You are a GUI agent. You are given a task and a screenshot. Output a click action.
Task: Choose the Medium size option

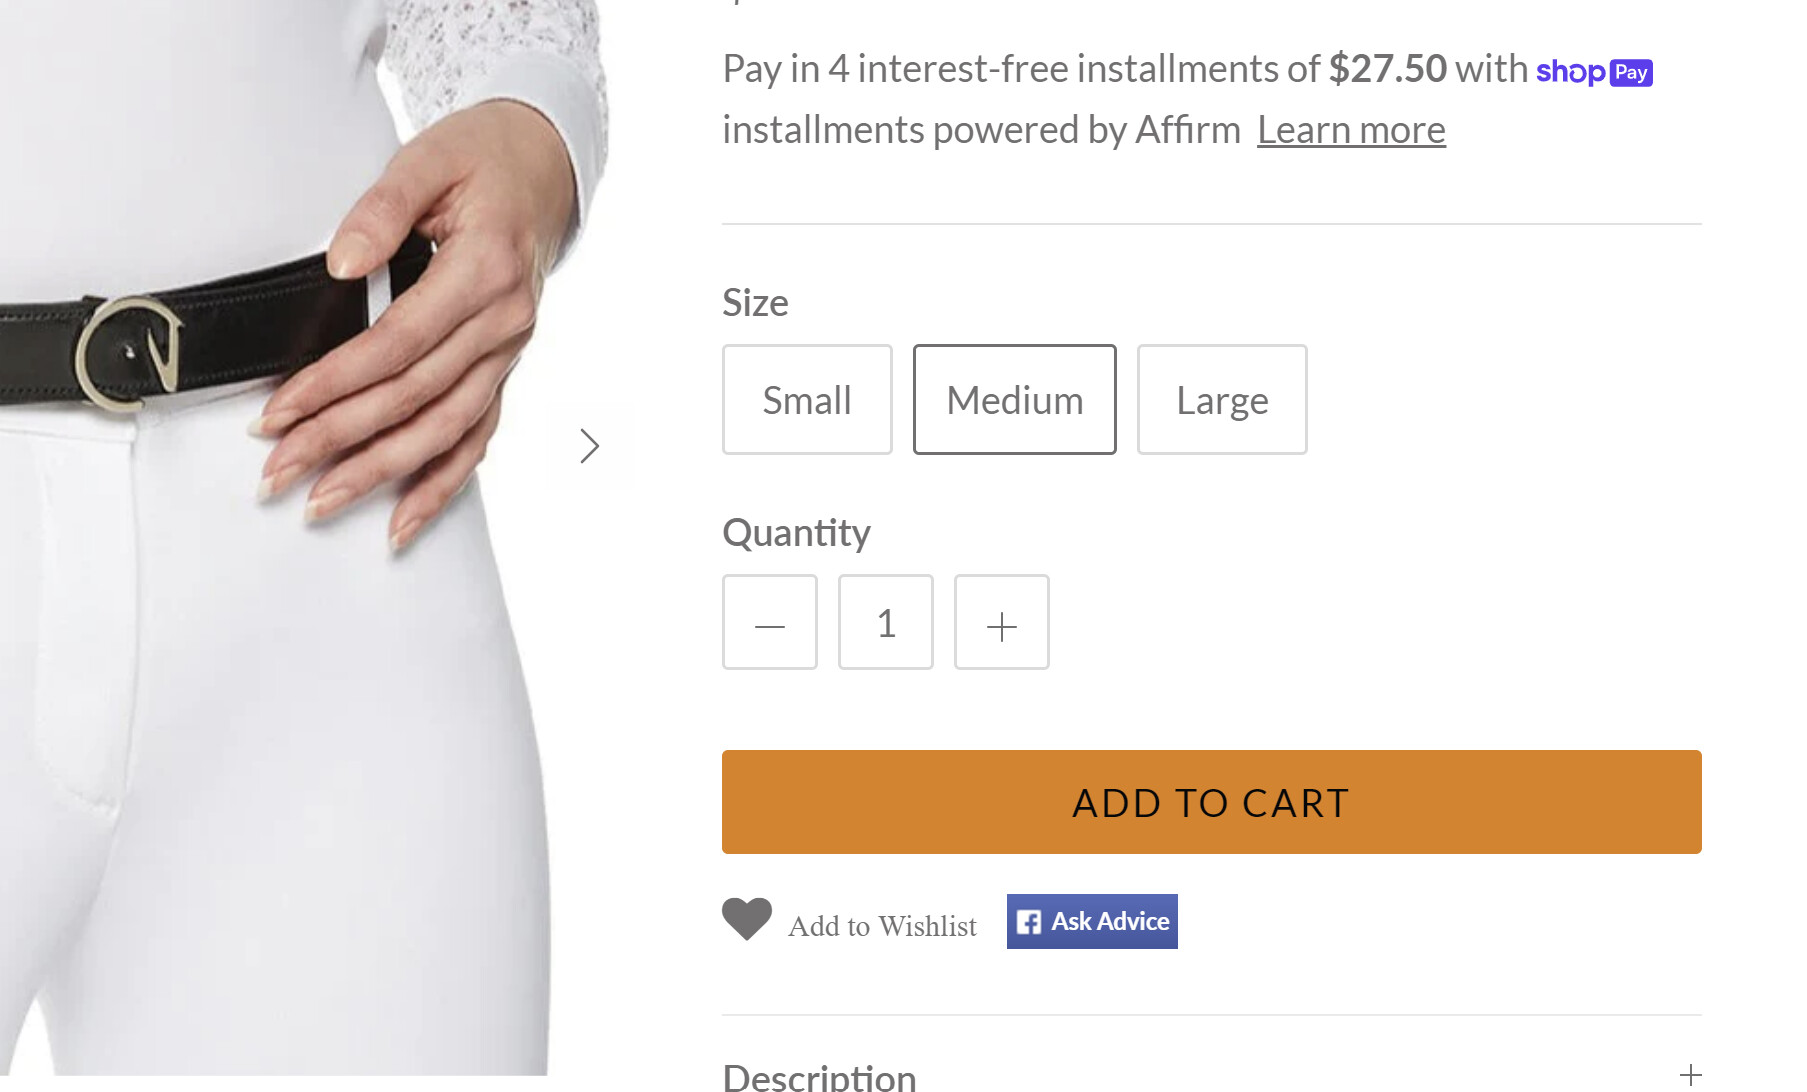coord(1014,400)
